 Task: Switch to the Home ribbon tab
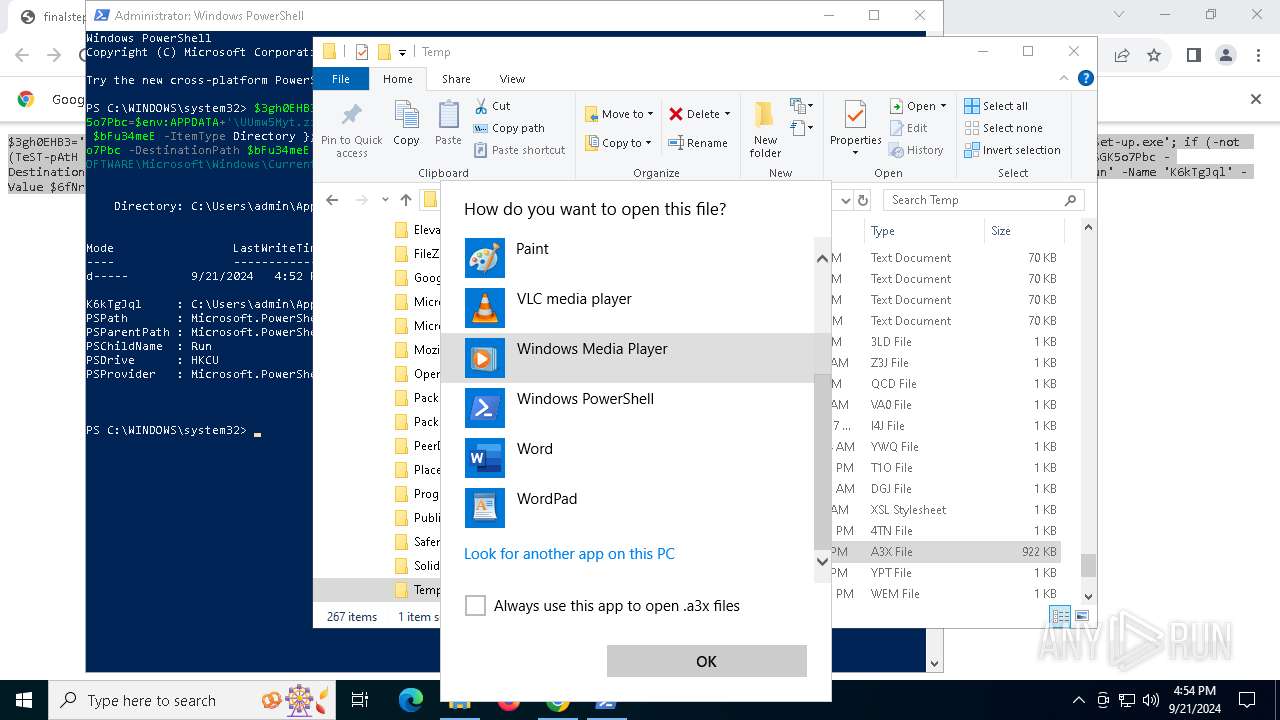[x=397, y=79]
